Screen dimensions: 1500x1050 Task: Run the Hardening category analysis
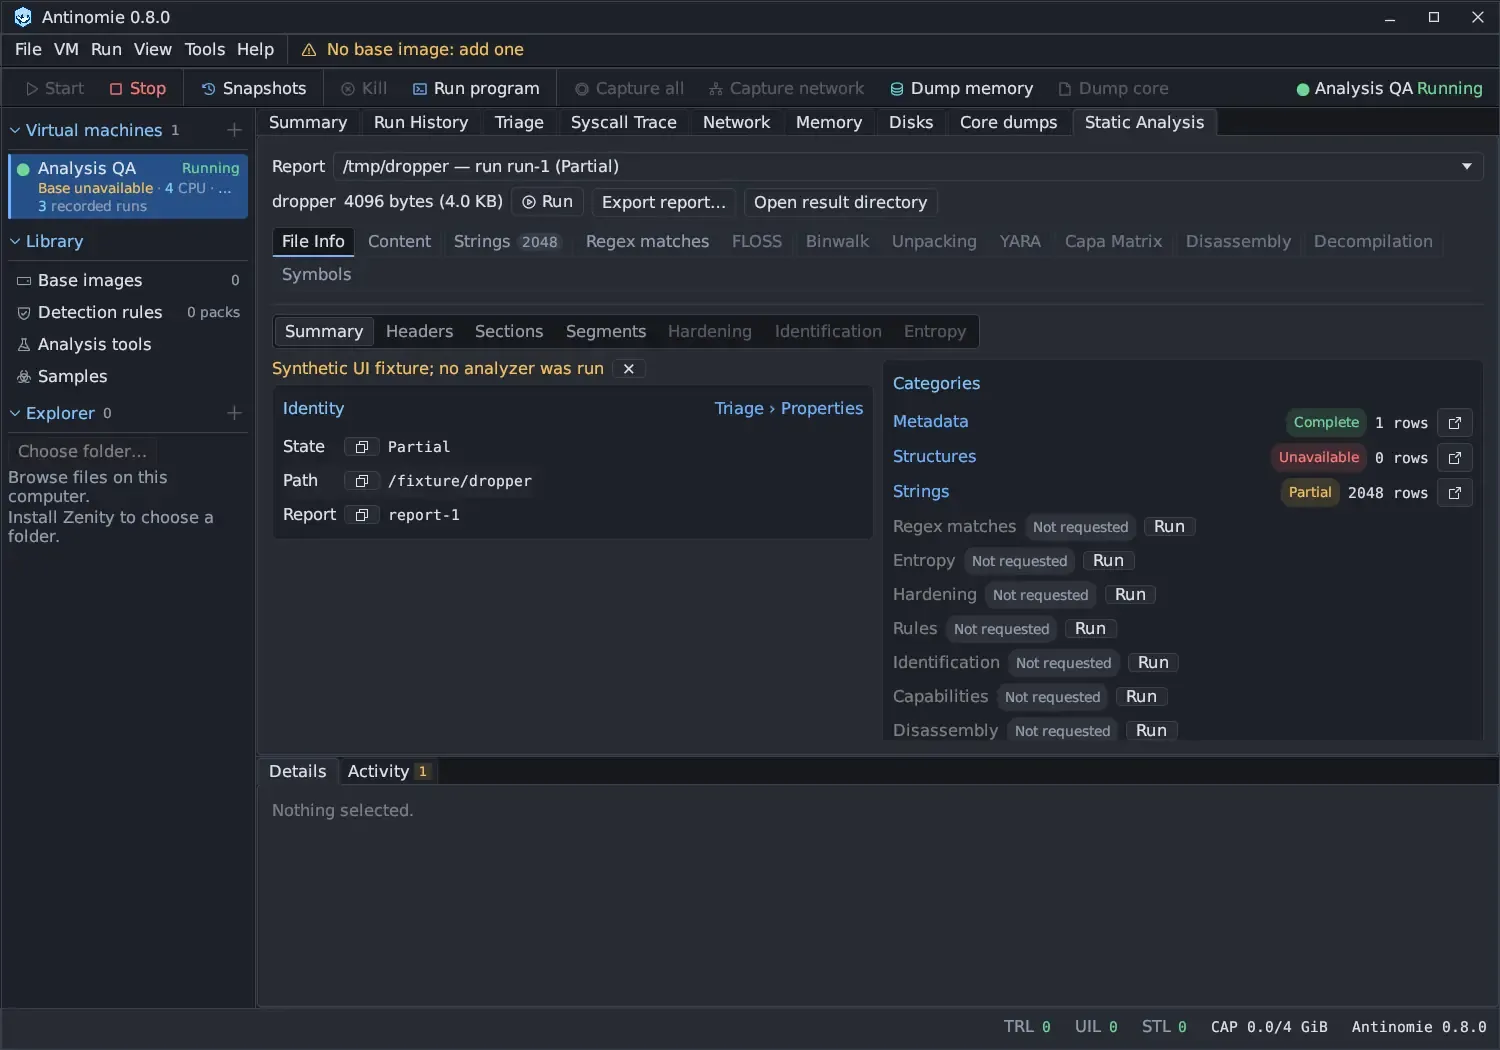(x=1130, y=595)
